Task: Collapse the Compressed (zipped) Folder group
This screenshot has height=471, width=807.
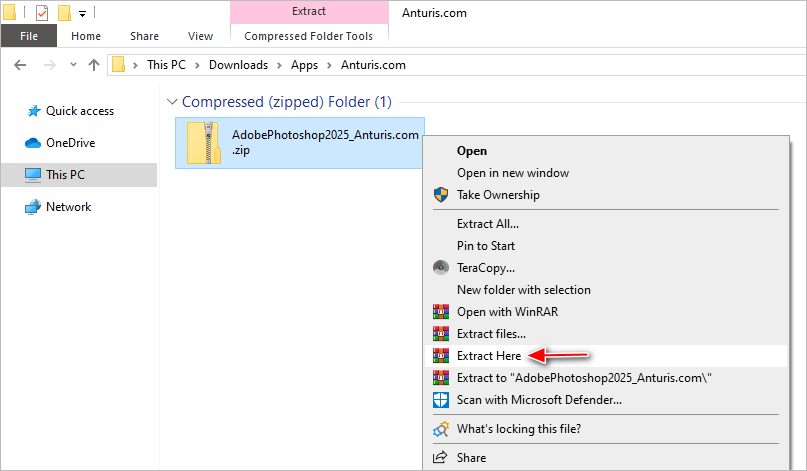Action: (173, 102)
